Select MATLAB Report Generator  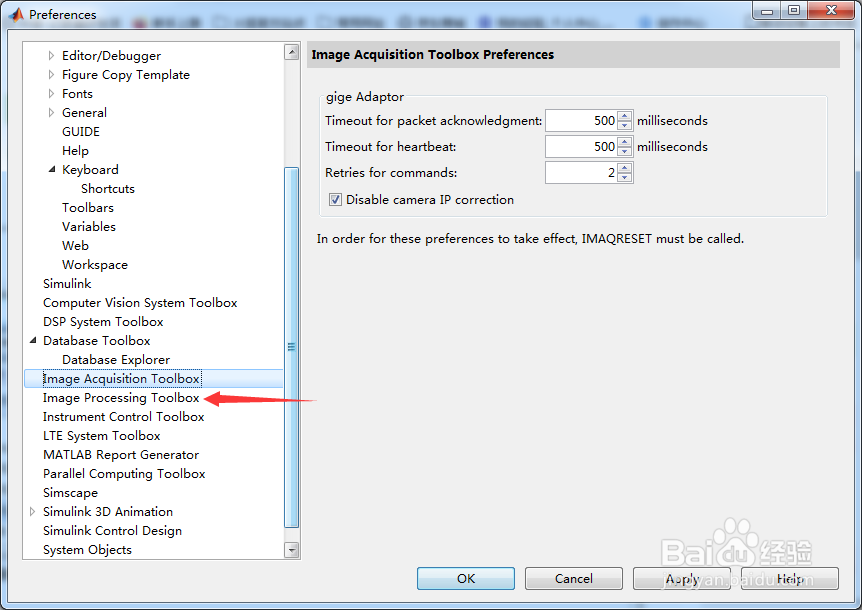[x=121, y=454]
